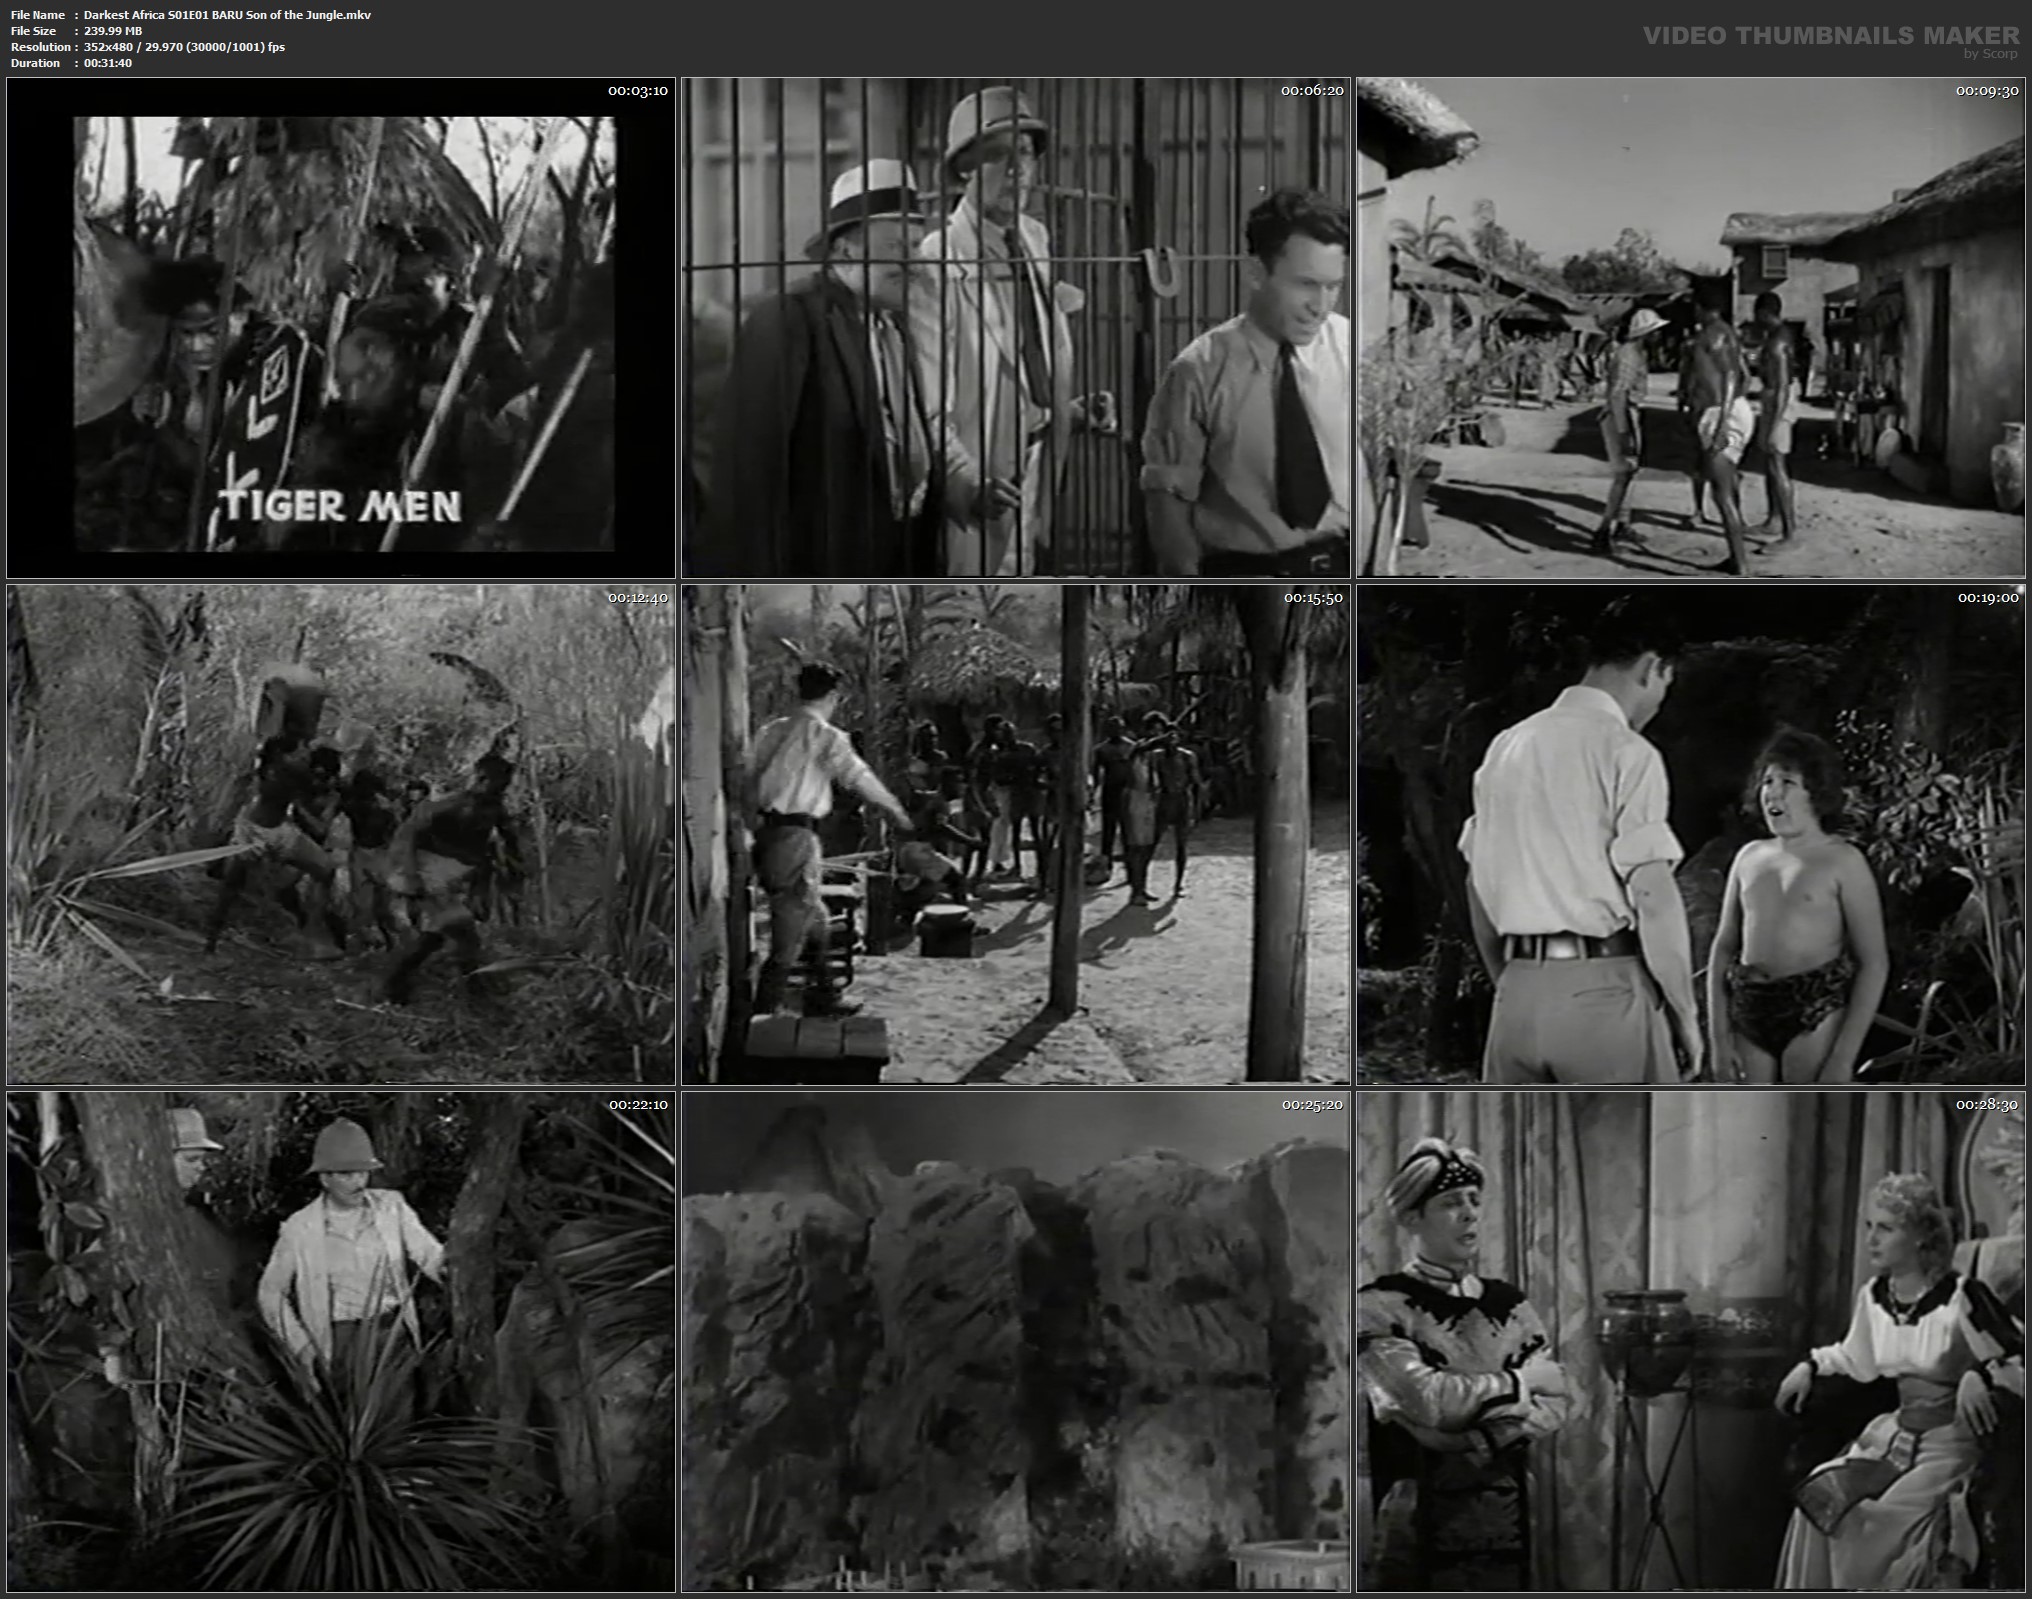Click the 00:06:20 timestamp label

click(1312, 91)
